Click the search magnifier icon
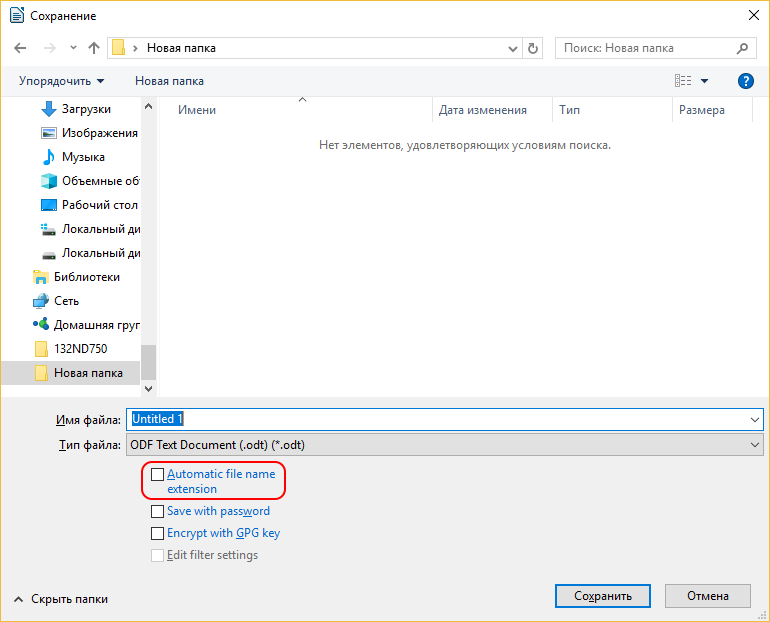Screen dimensions: 770x622 click(743, 48)
